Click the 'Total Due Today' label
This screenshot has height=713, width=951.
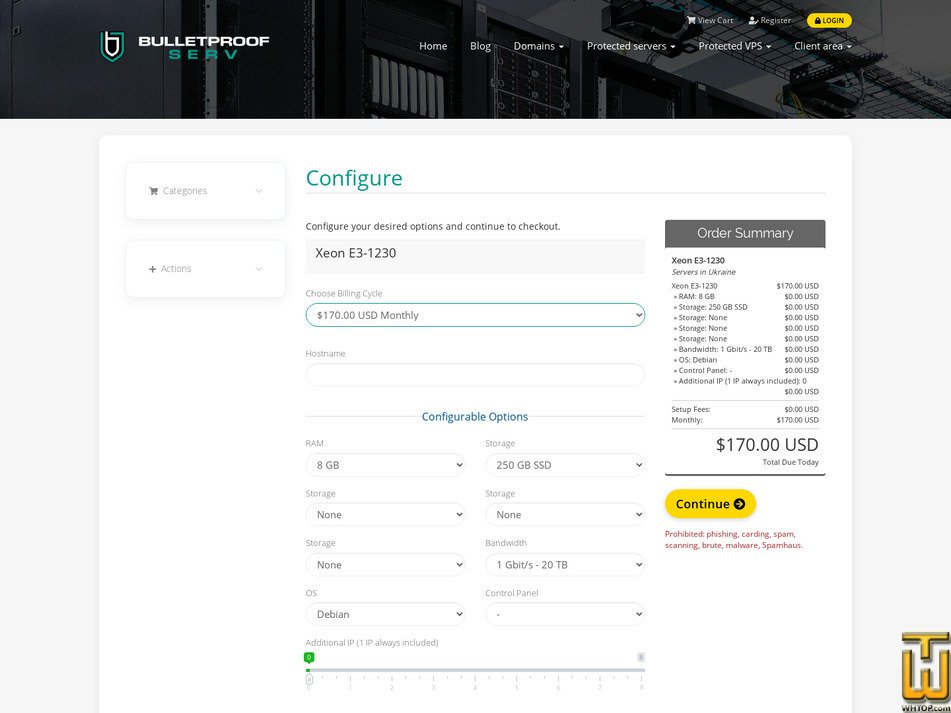pos(790,462)
